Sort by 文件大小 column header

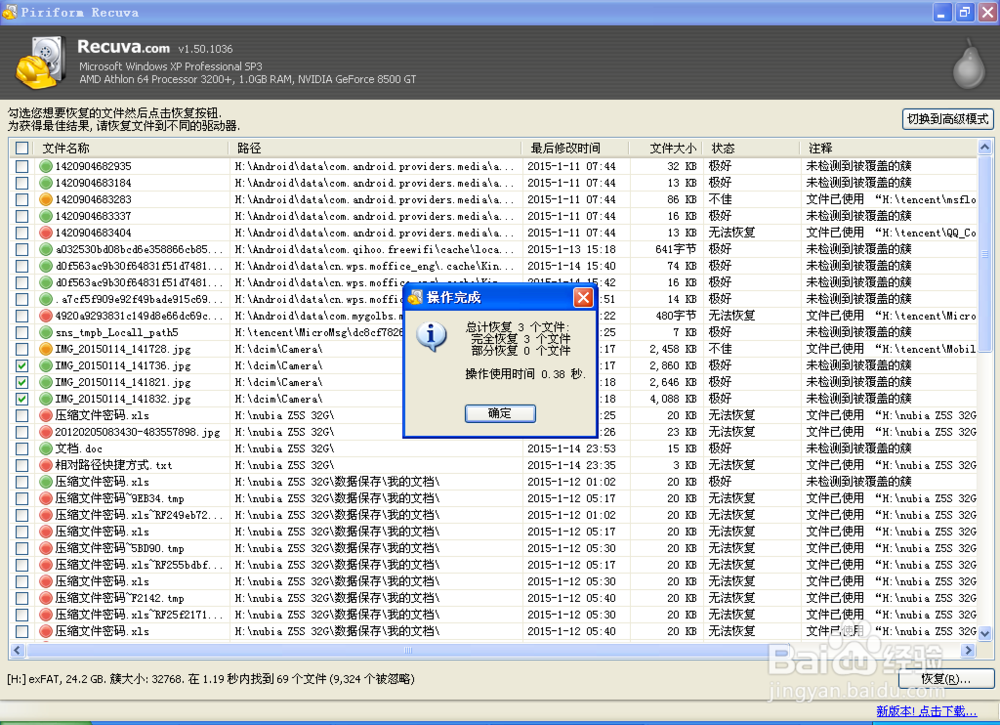[666, 148]
